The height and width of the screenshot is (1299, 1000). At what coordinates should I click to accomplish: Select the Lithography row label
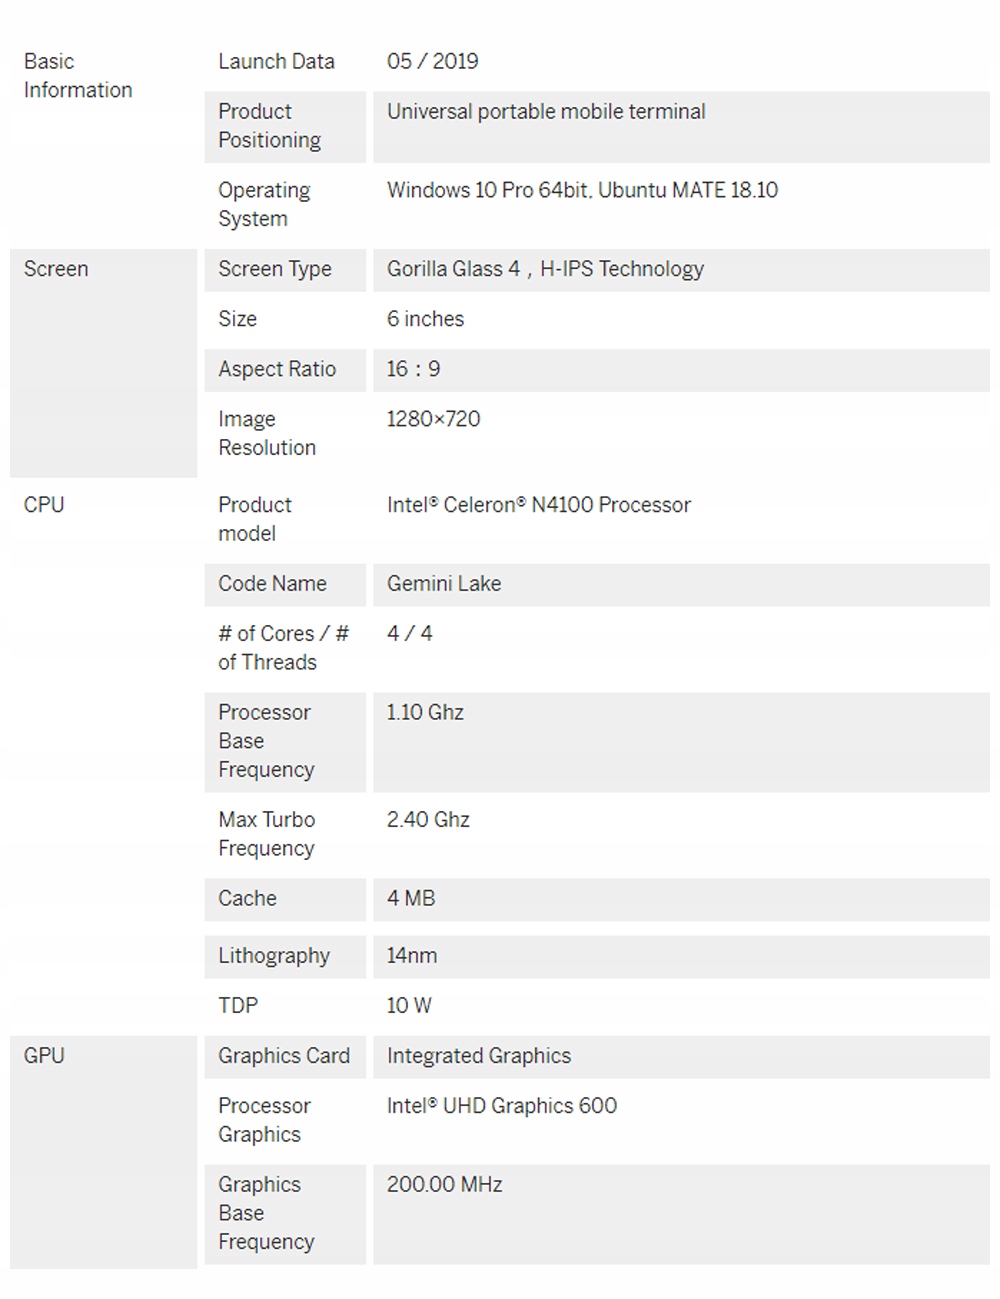(274, 956)
